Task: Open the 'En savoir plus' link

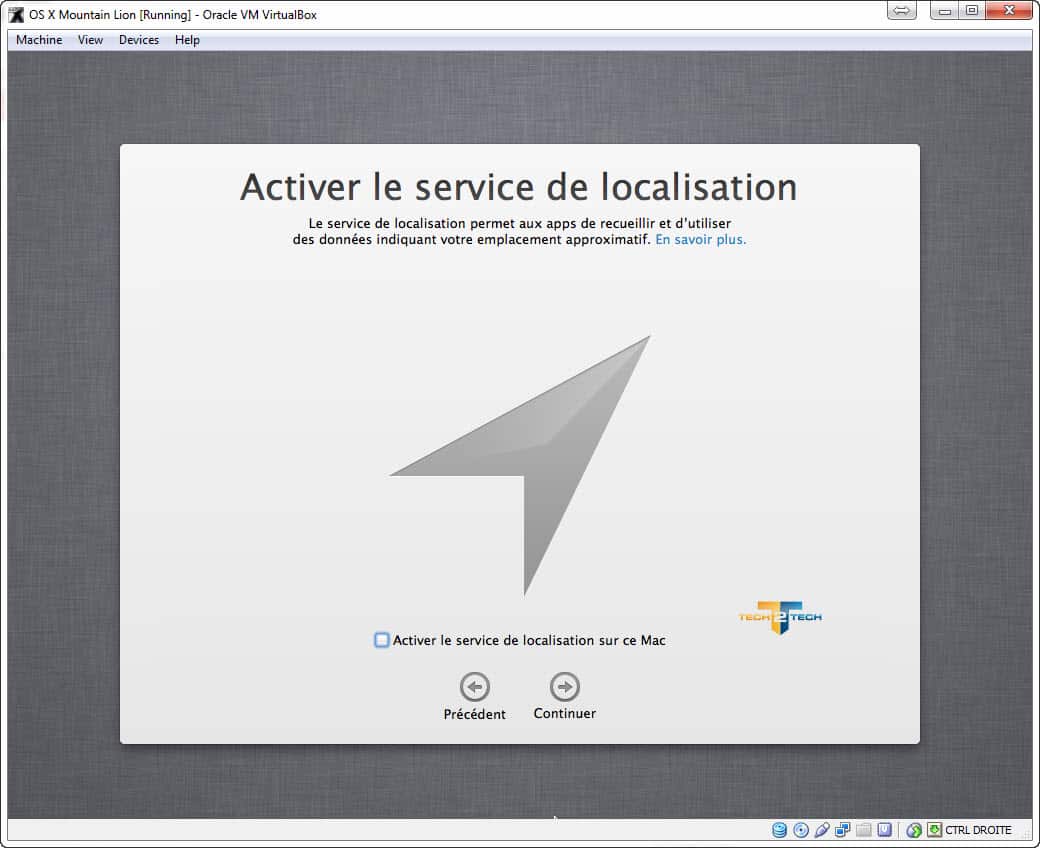Action: (700, 239)
